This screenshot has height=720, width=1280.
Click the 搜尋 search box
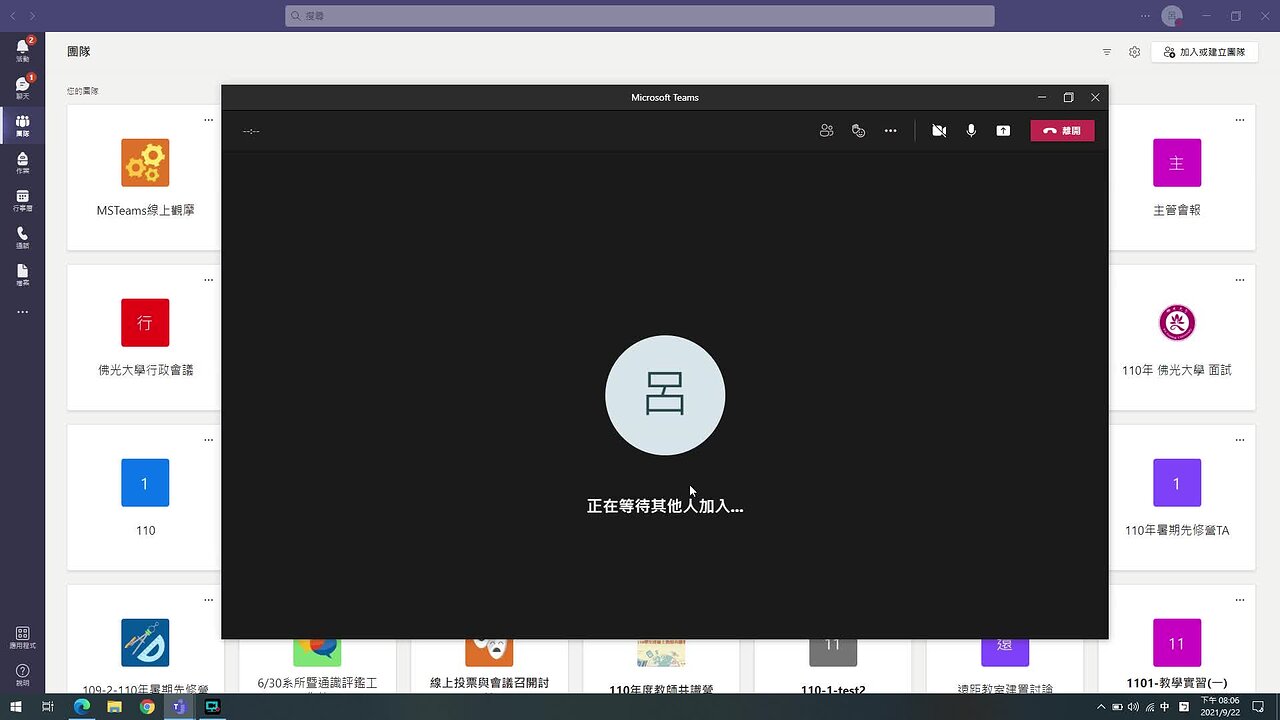pos(640,16)
